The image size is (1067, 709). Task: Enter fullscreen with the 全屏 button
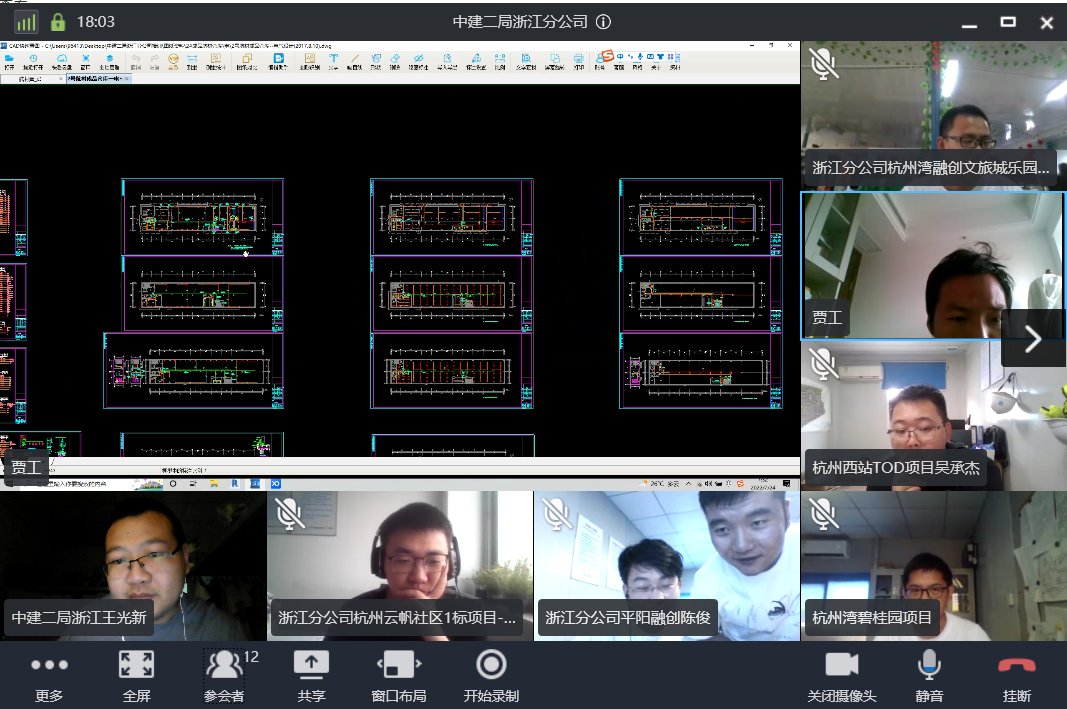point(136,676)
